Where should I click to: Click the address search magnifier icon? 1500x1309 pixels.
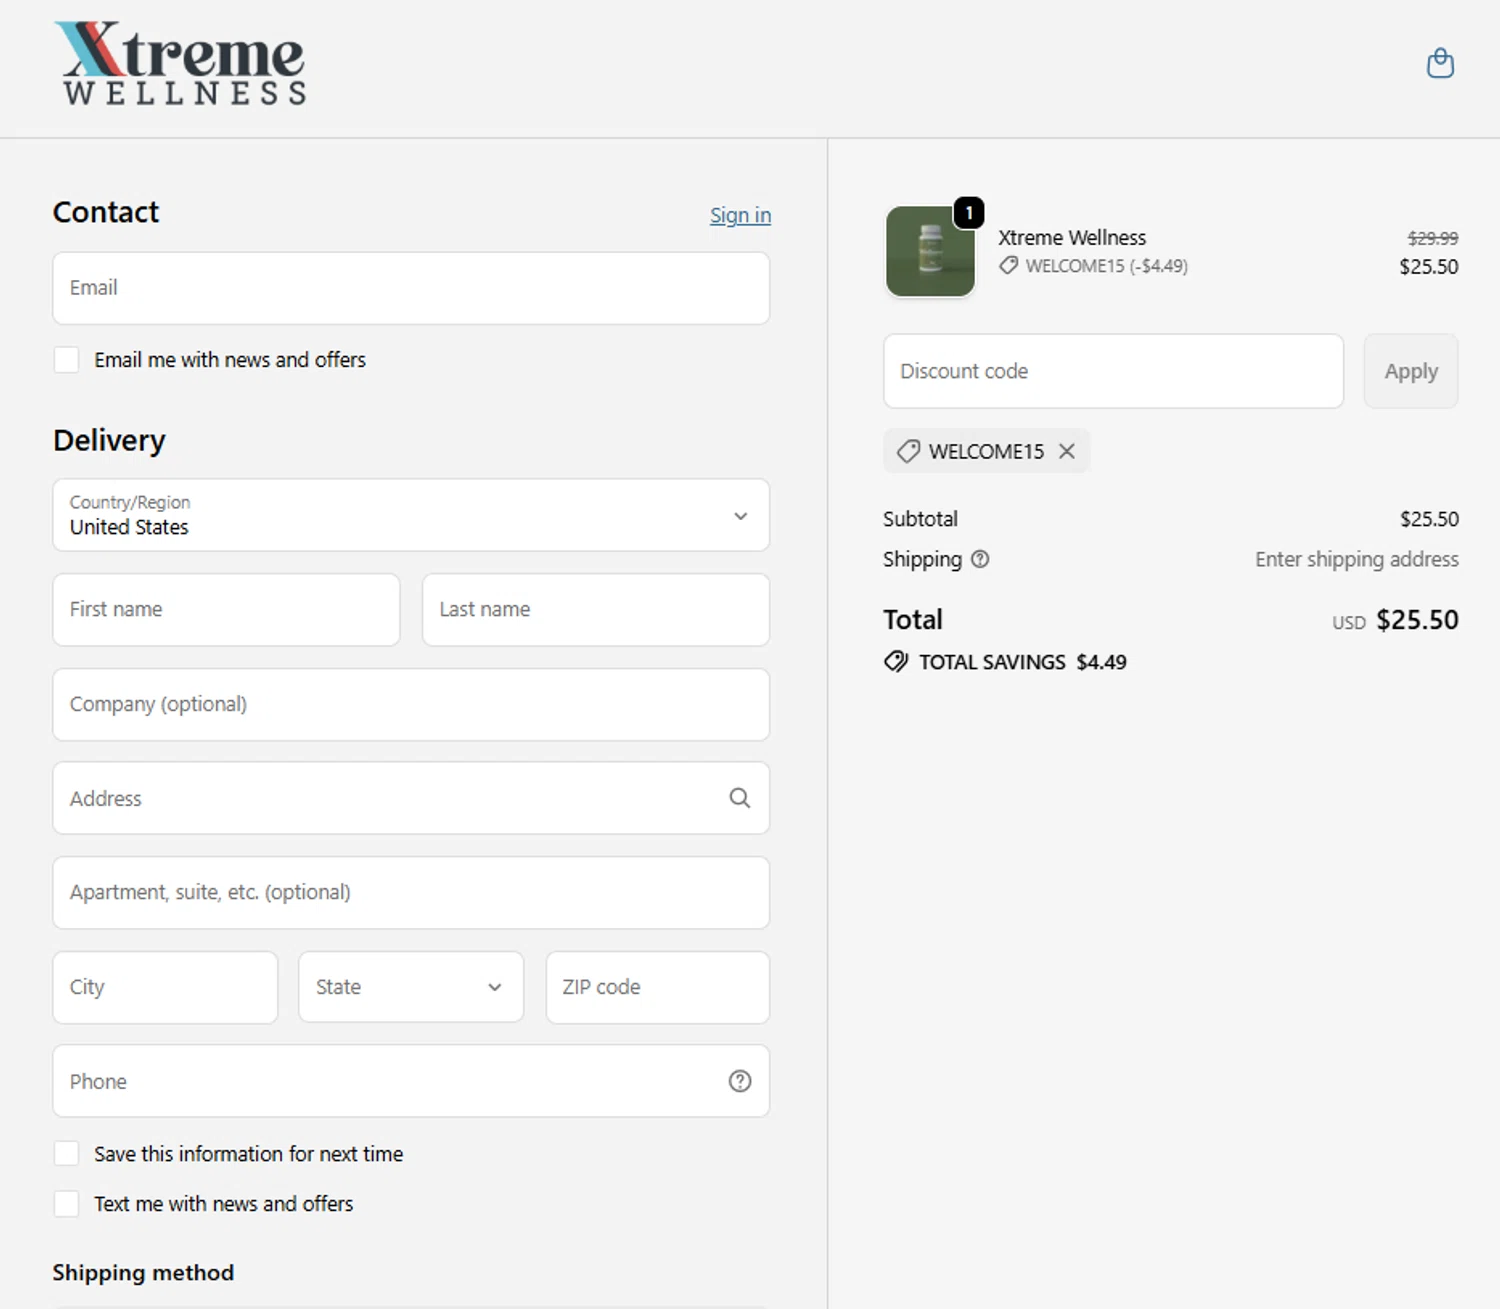click(x=740, y=798)
